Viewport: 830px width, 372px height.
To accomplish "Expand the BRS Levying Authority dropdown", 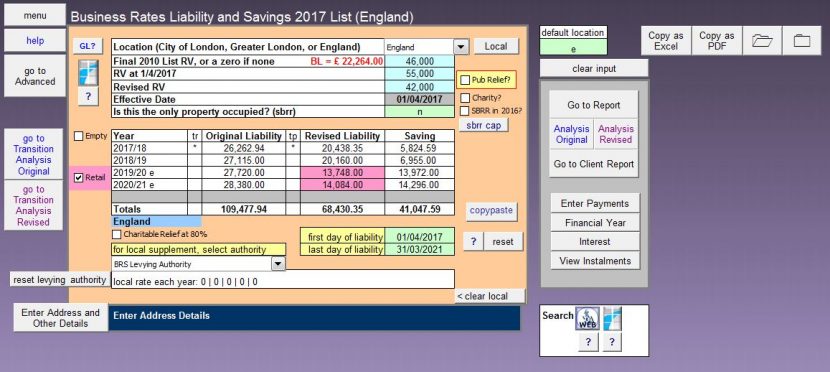I will 278,264.
